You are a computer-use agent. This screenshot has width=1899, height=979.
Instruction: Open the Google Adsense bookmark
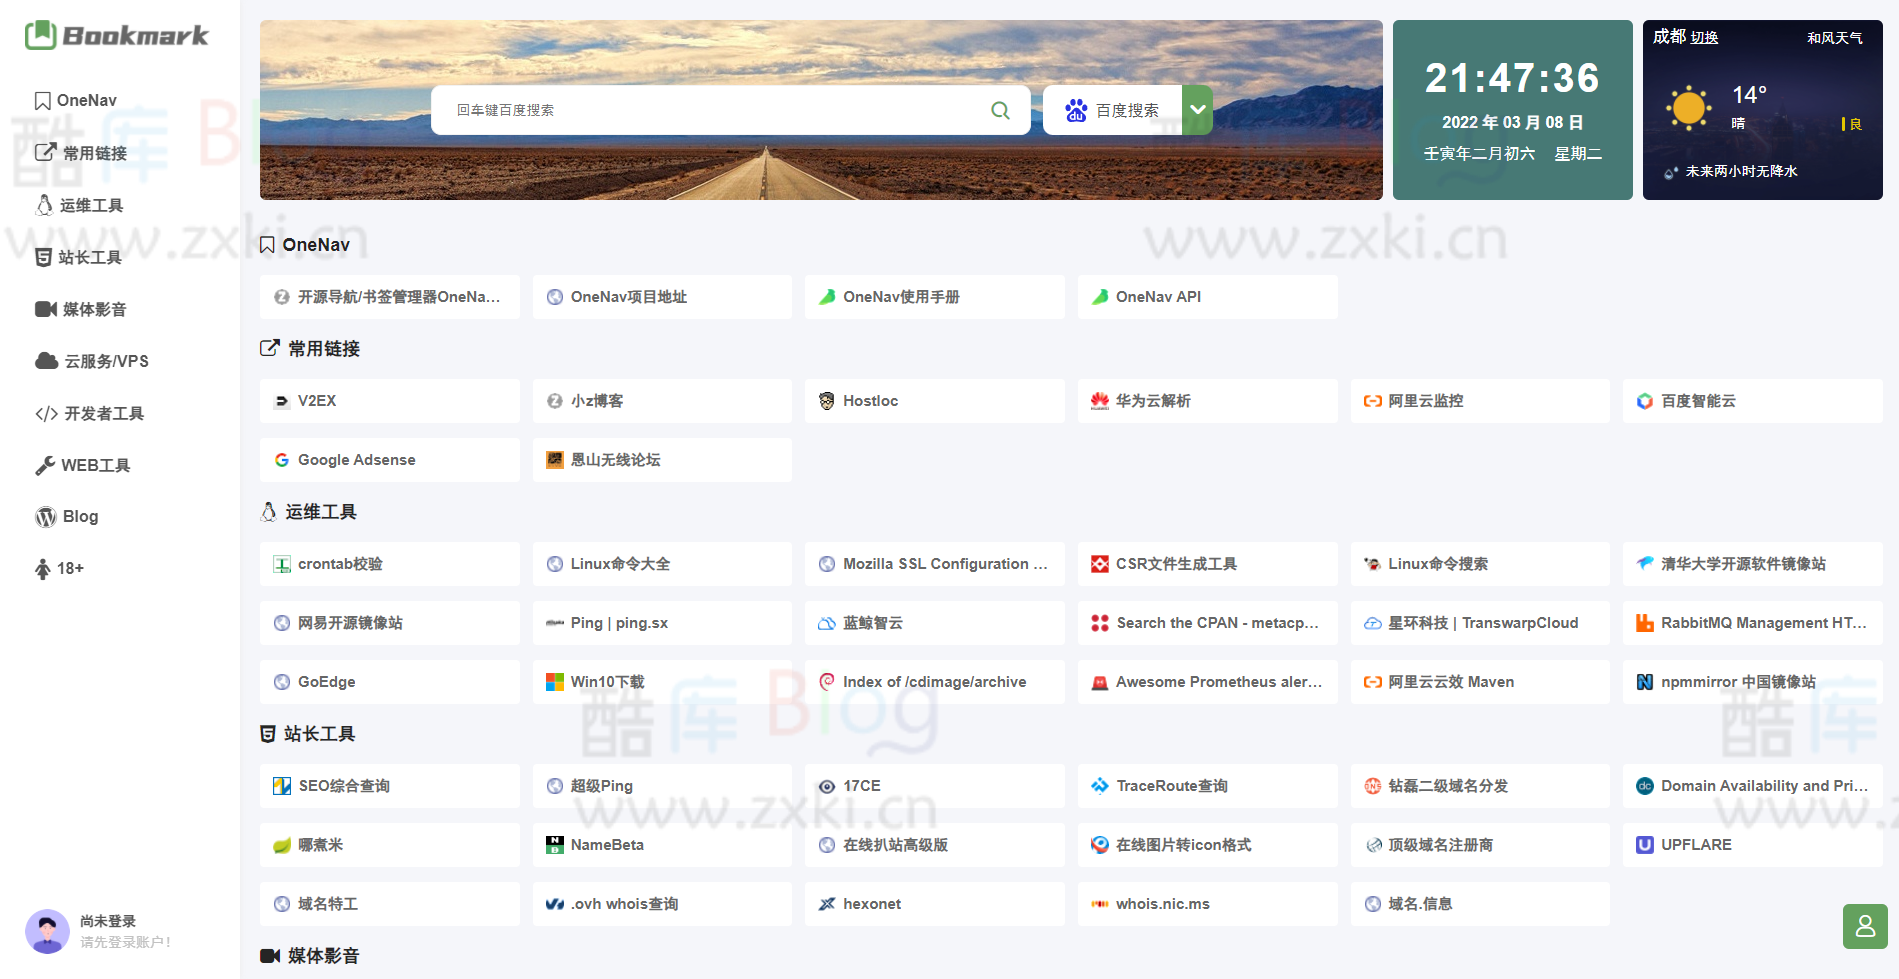[x=388, y=459]
